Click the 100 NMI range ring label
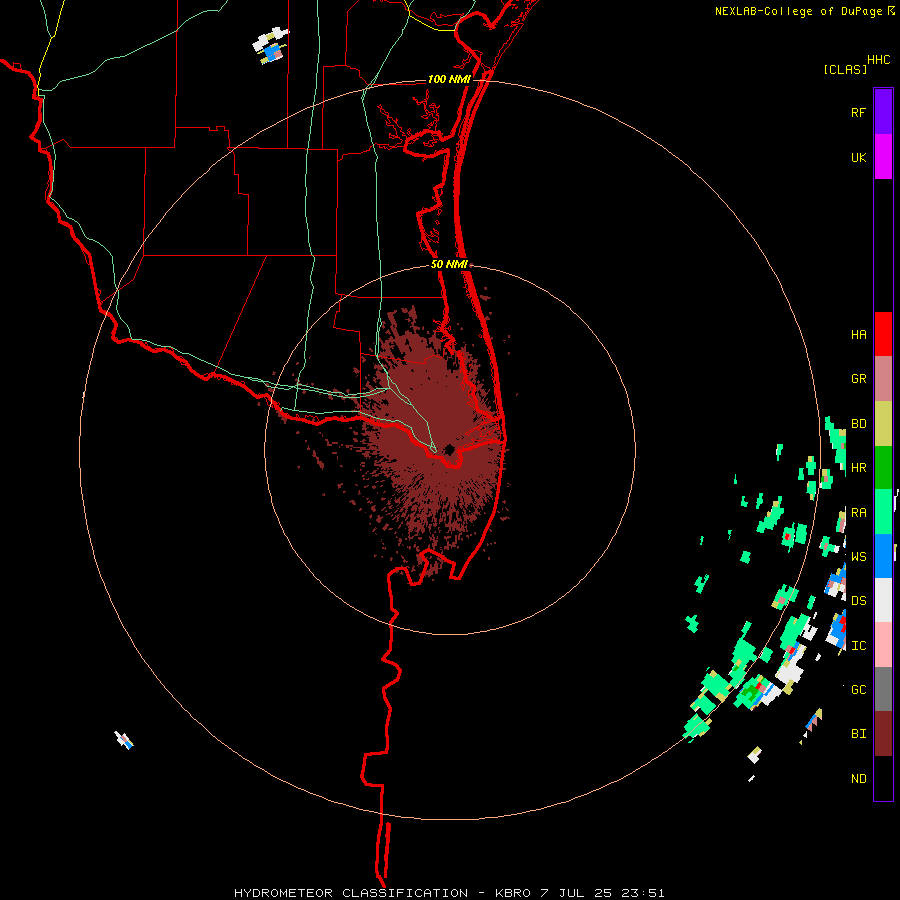The image size is (900, 900). point(449,79)
